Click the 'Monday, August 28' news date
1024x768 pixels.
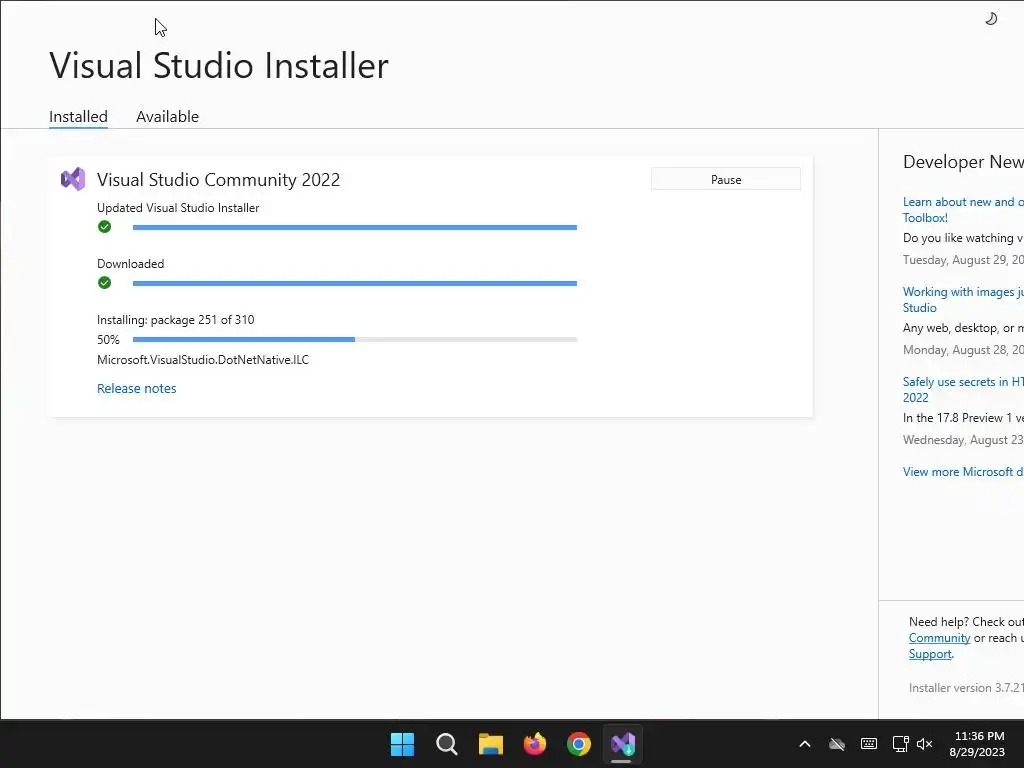click(963, 350)
